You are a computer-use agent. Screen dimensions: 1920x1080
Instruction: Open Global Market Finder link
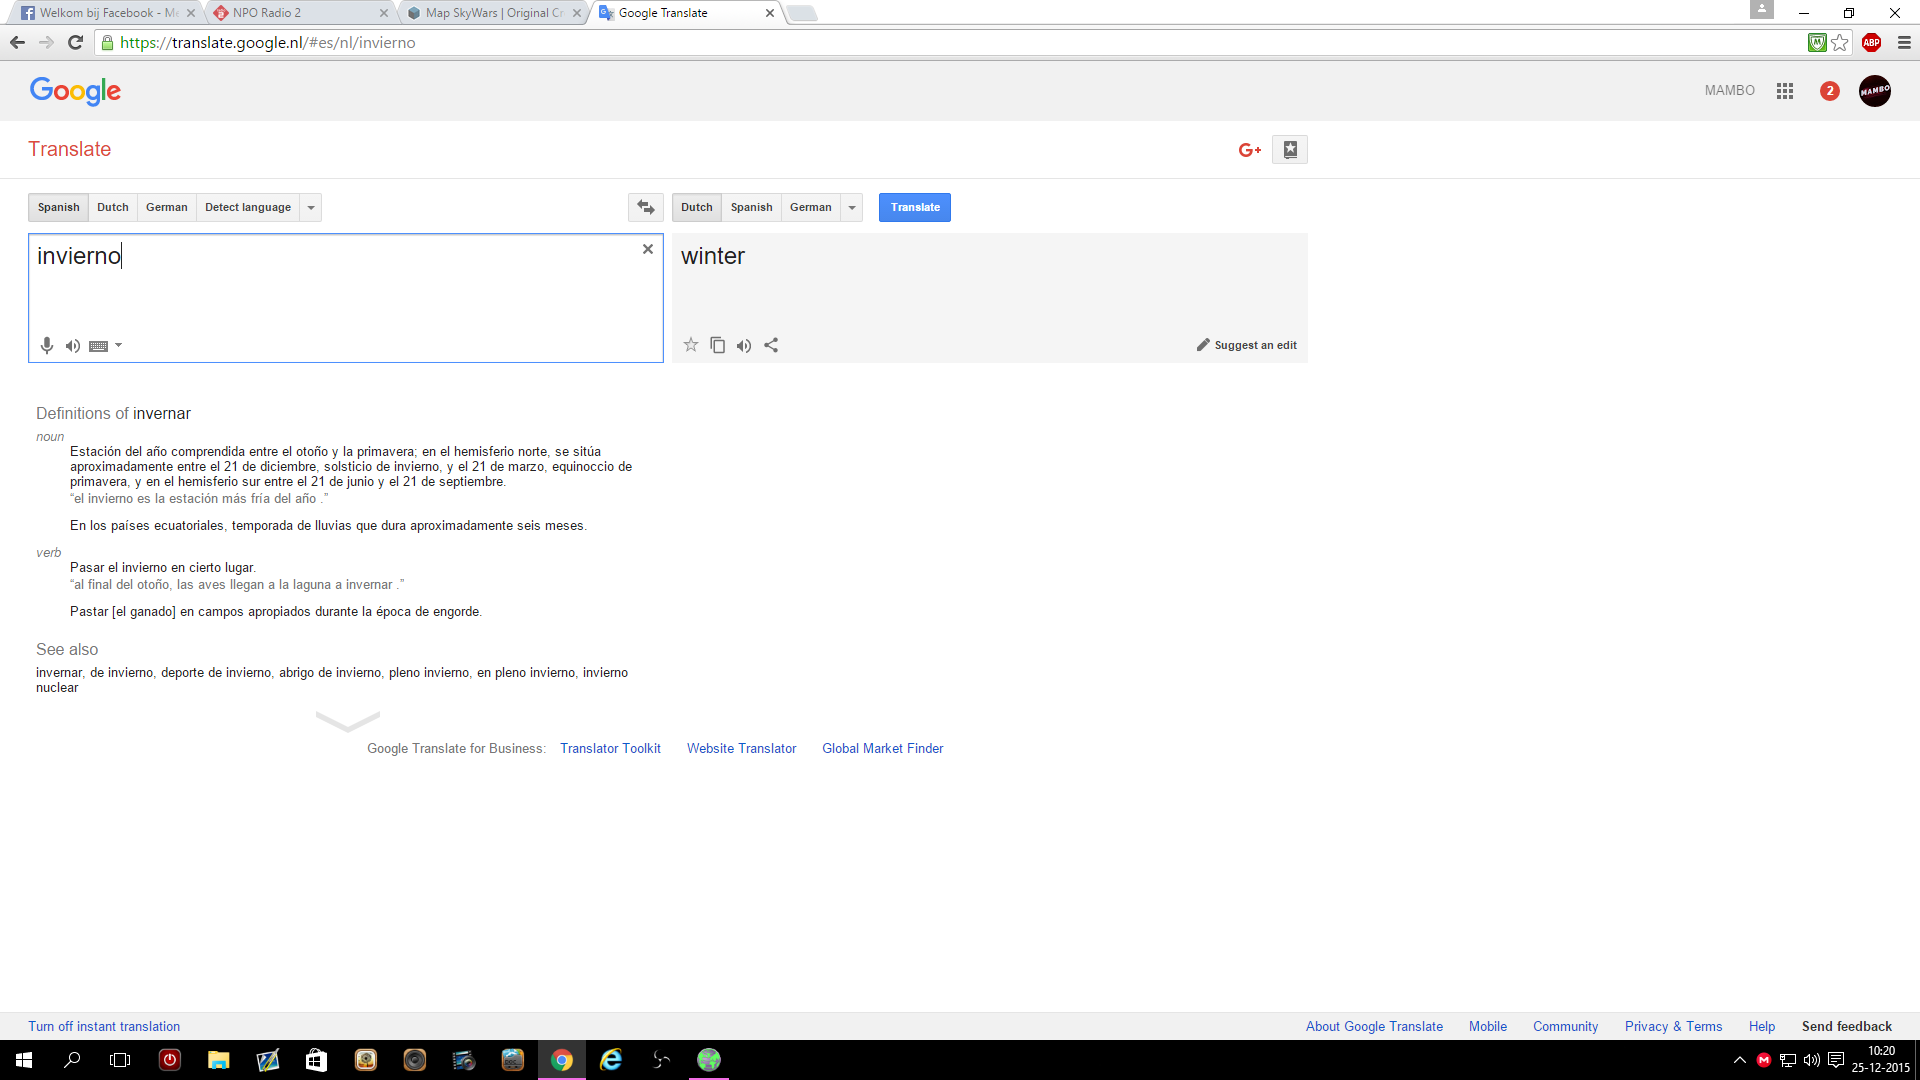tap(883, 748)
